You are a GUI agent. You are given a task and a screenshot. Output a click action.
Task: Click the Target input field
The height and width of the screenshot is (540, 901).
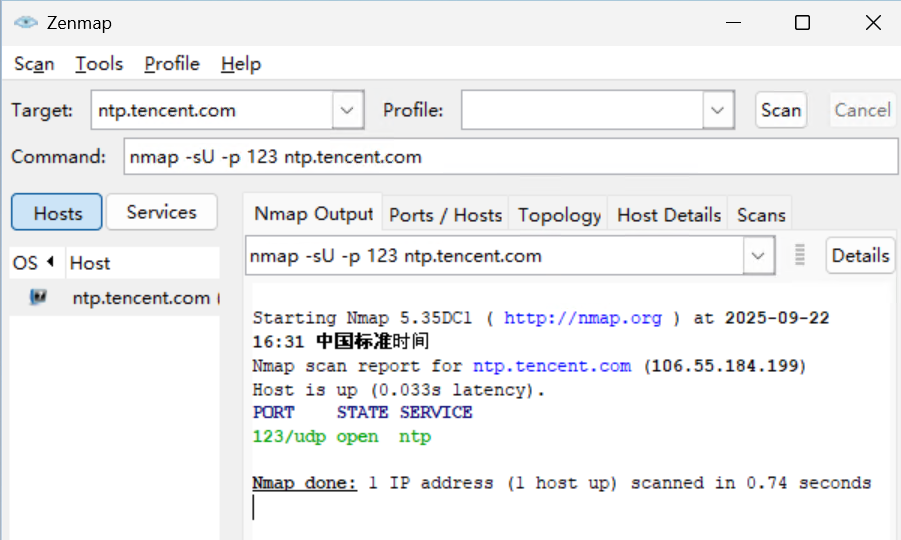point(212,110)
